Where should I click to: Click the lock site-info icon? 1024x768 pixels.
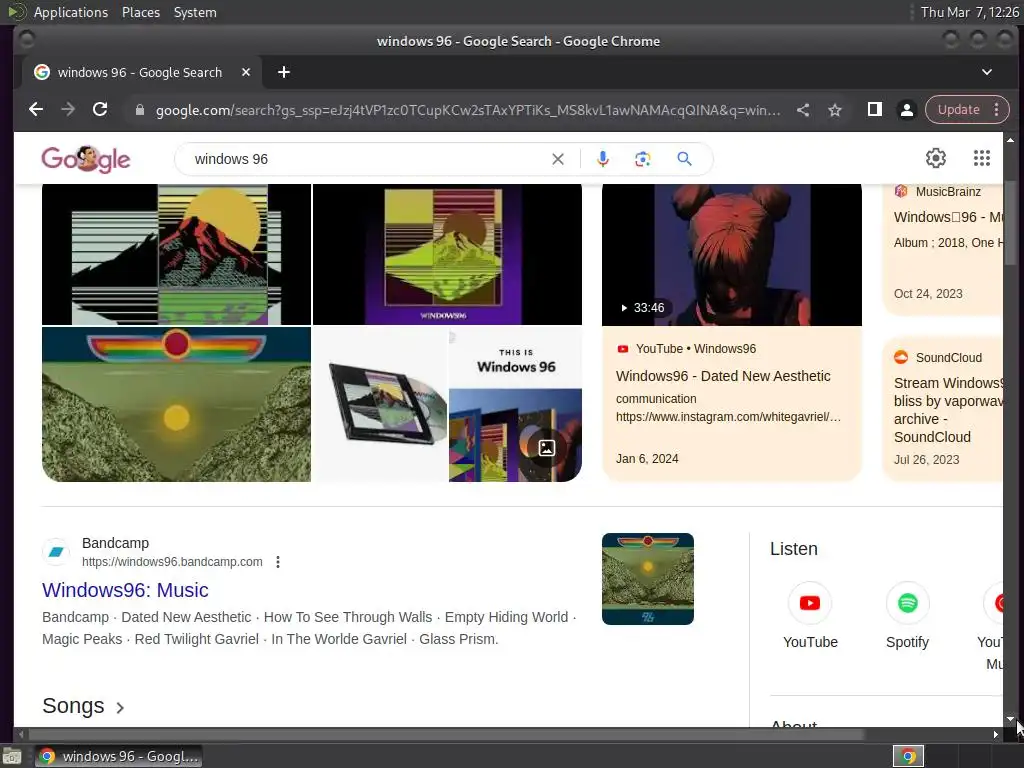coord(140,110)
